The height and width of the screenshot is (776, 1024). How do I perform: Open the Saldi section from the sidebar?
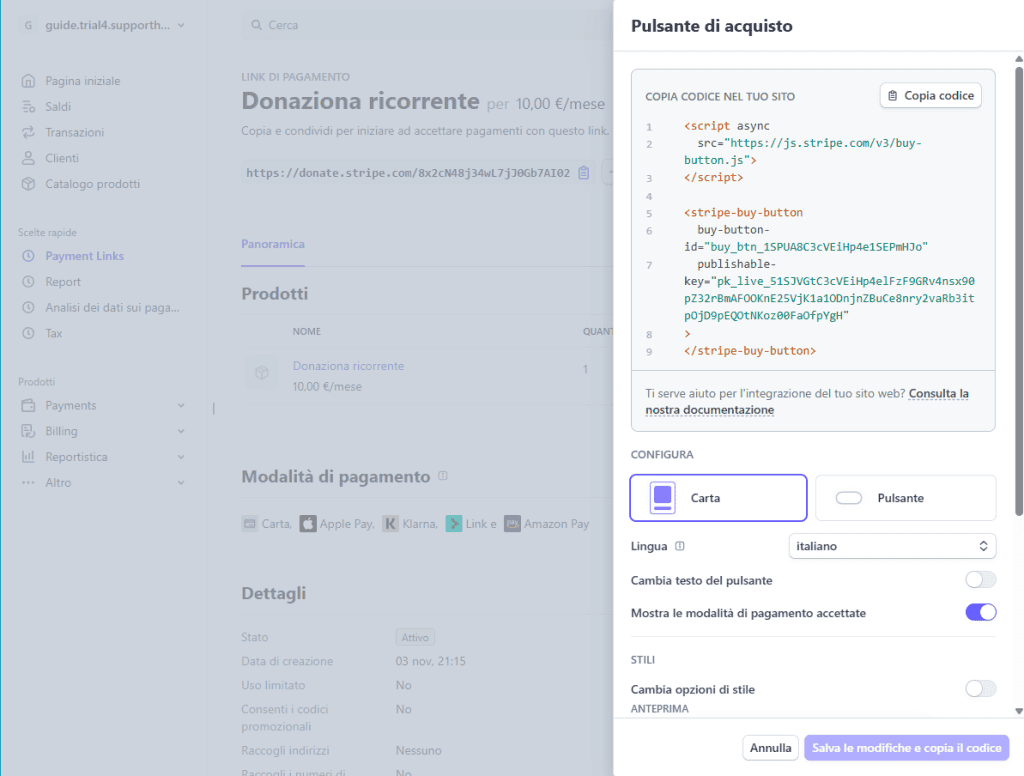[x=58, y=106]
